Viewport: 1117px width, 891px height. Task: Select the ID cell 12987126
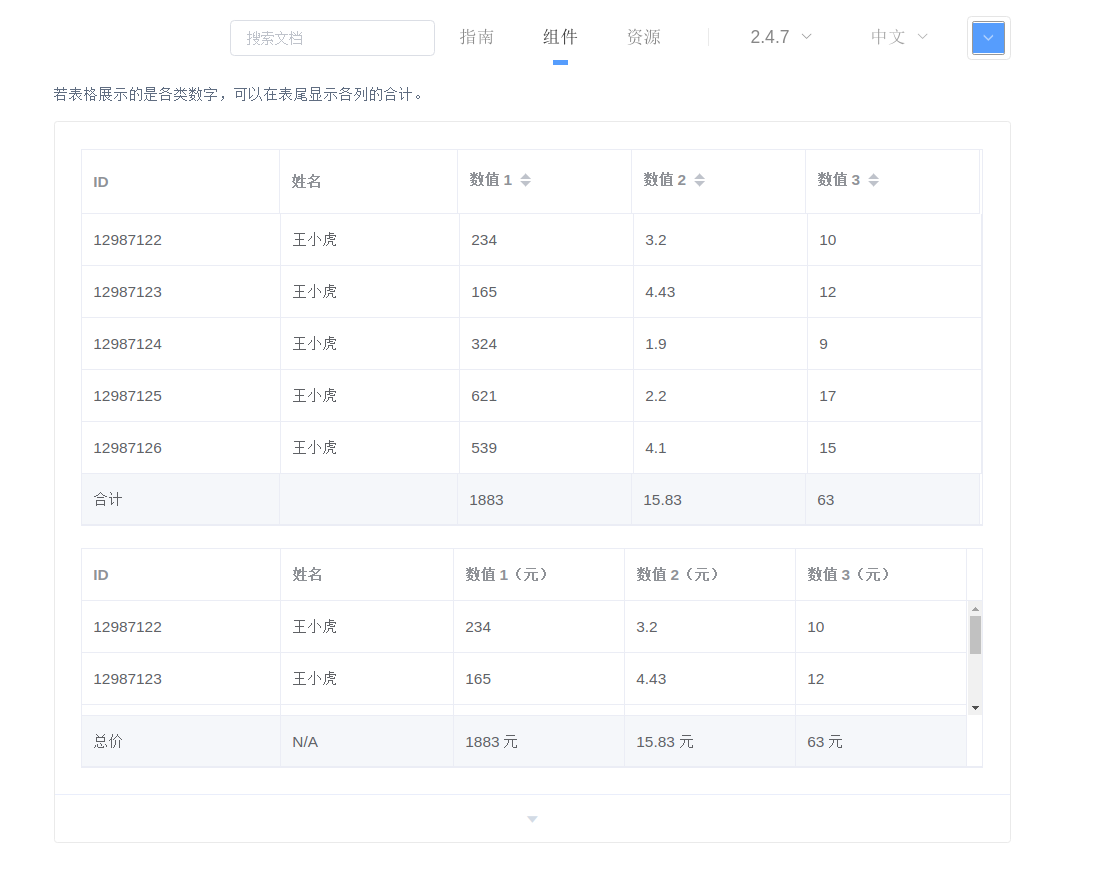click(x=181, y=448)
